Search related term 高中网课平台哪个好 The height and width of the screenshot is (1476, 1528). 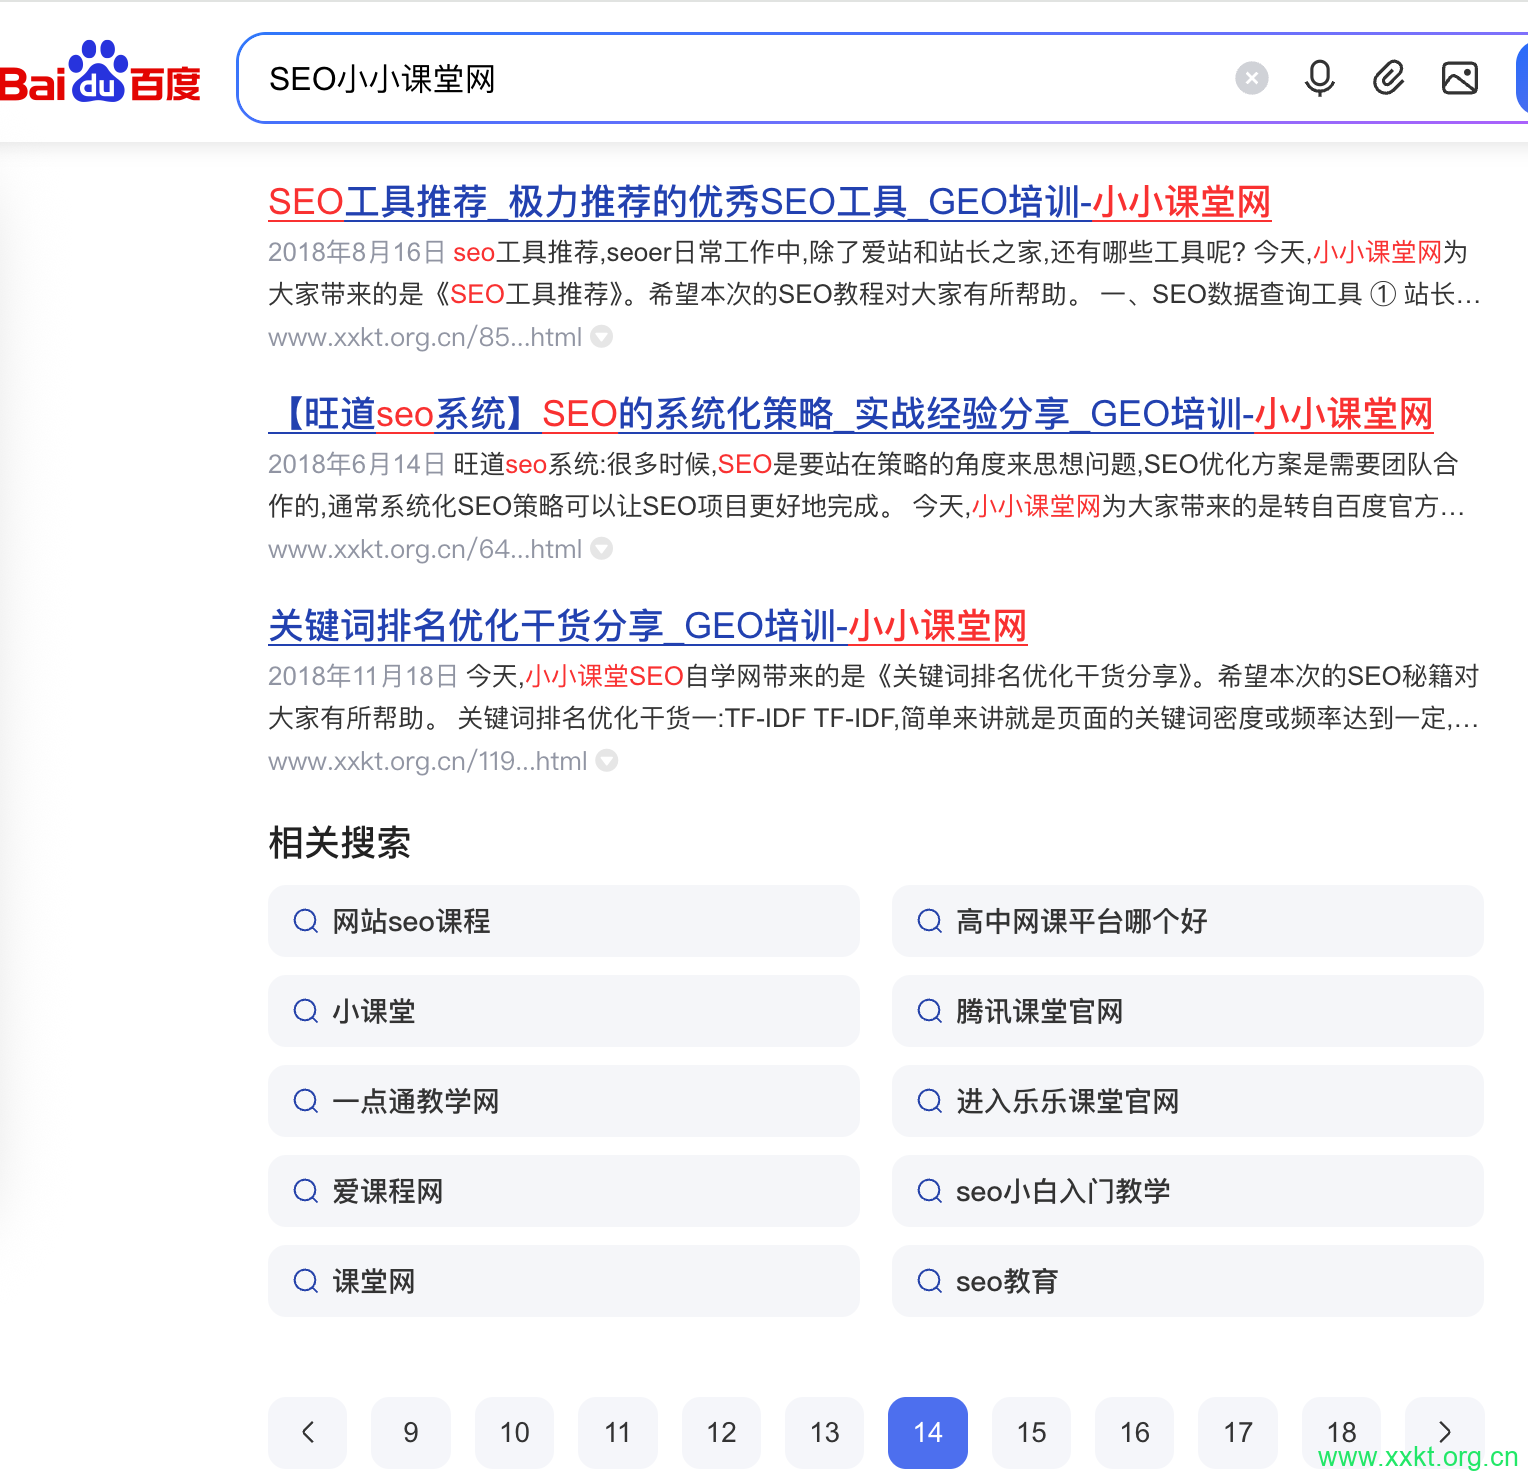click(x=1188, y=921)
